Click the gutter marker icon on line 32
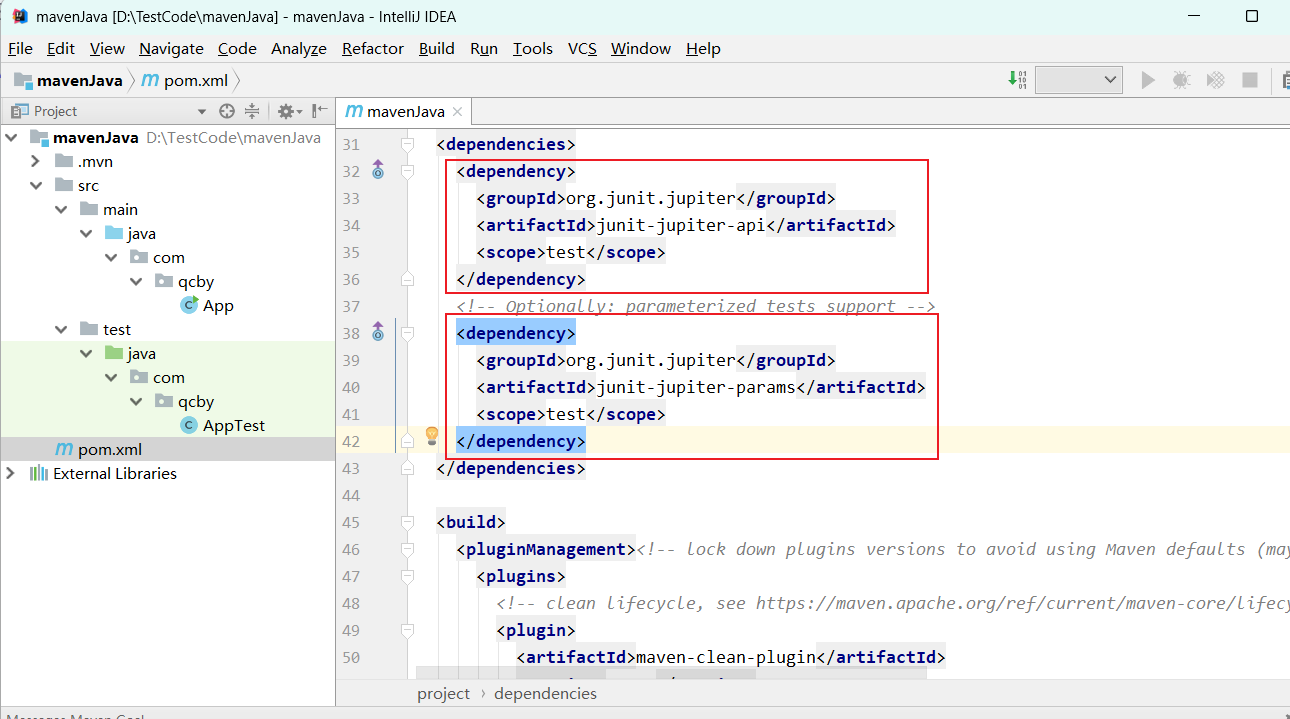 coord(378,170)
